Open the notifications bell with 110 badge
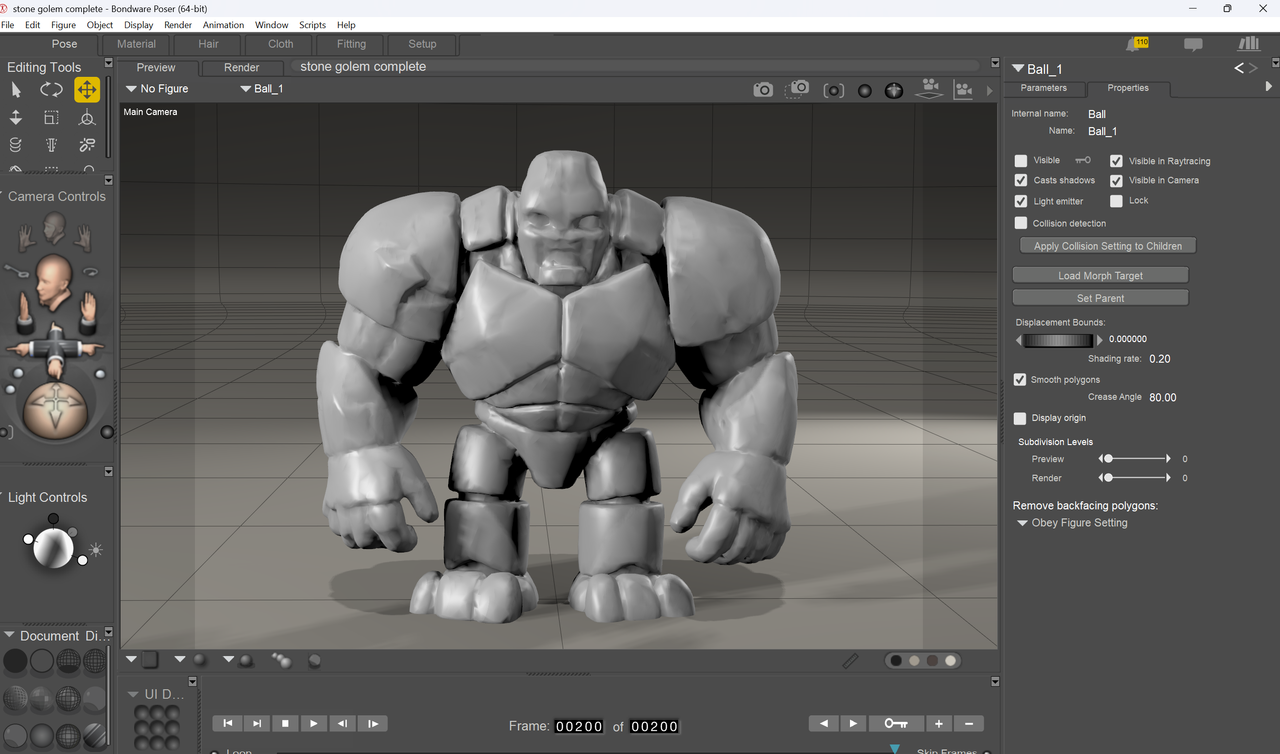The height and width of the screenshot is (754, 1280). pos(1136,44)
